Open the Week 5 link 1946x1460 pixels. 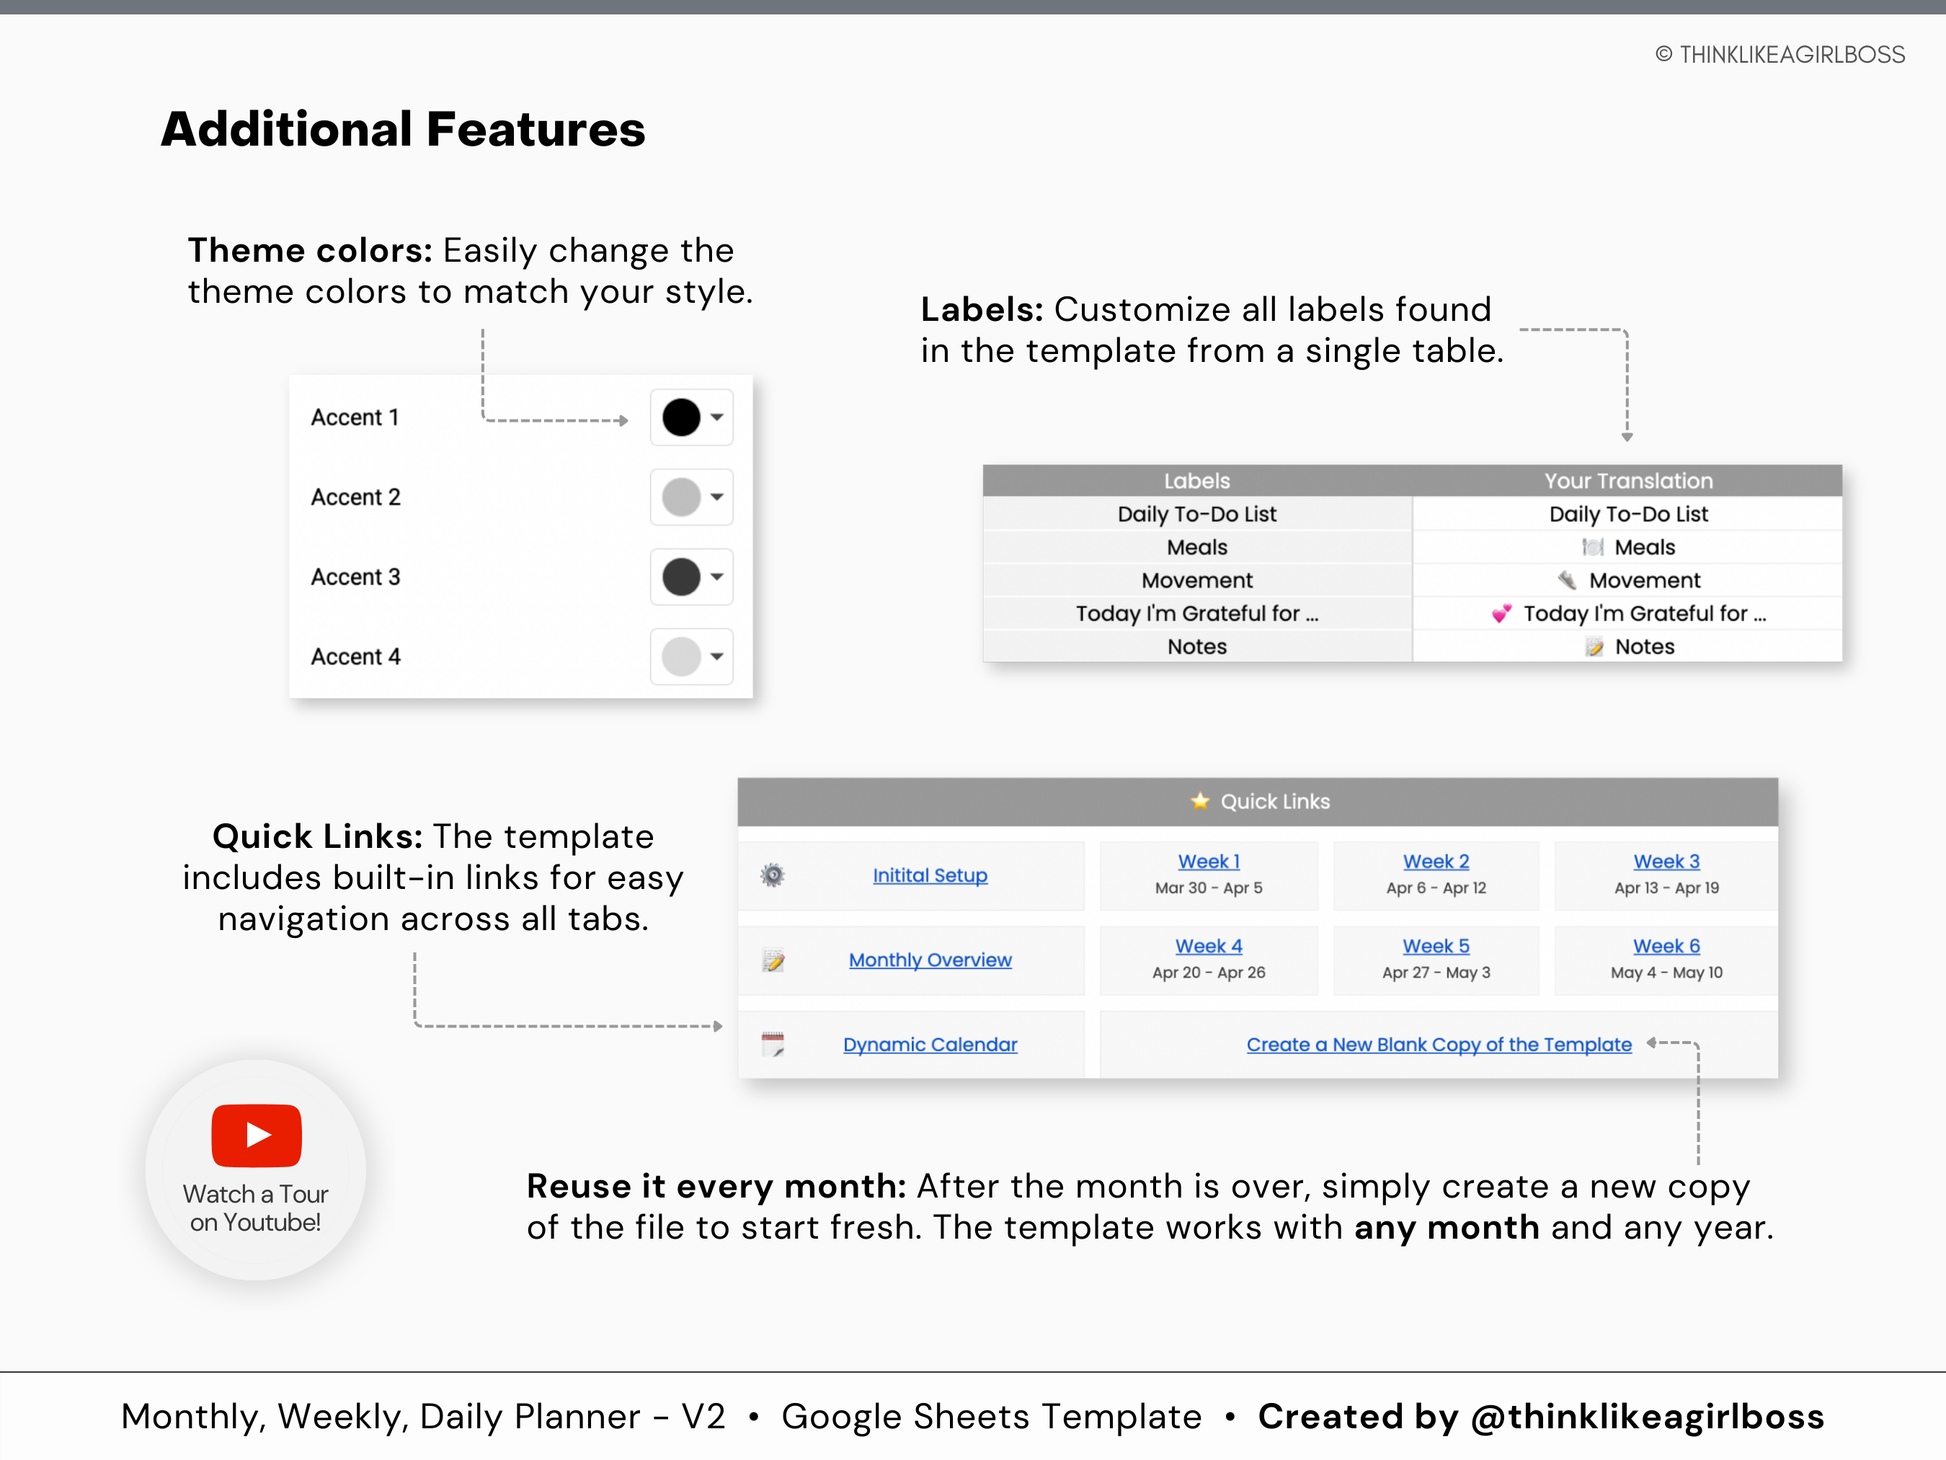pos(1435,946)
